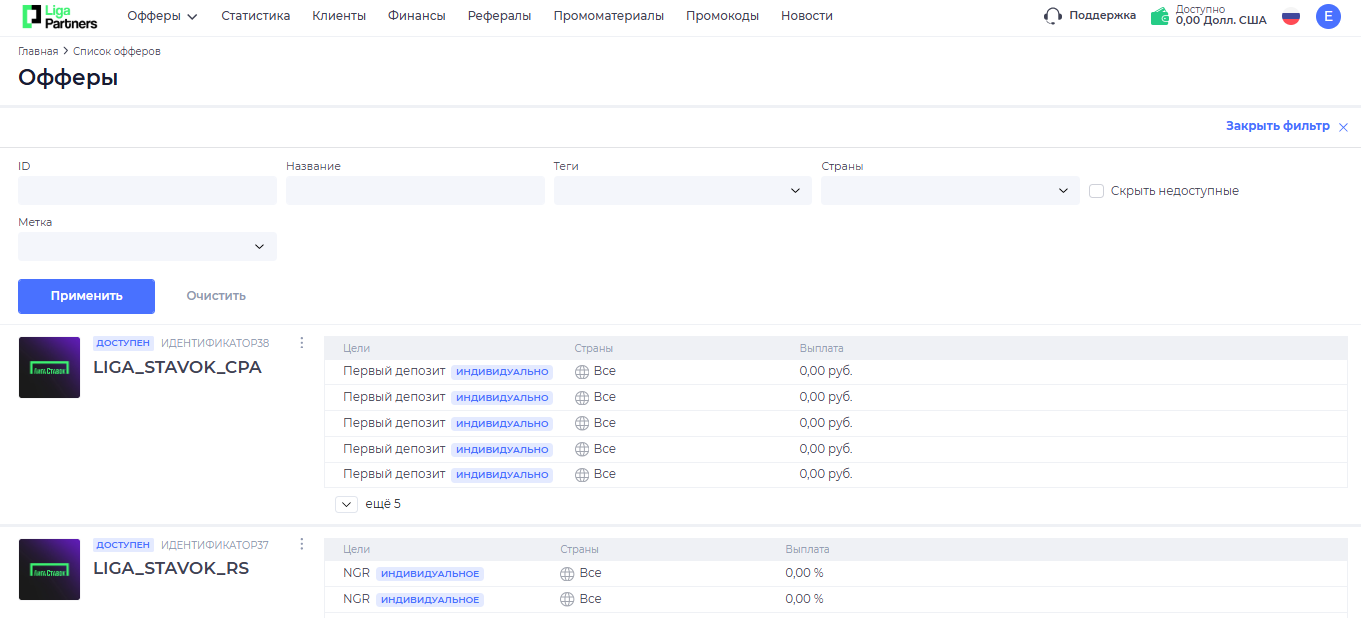Click the green wallet balance icon

1160,16
